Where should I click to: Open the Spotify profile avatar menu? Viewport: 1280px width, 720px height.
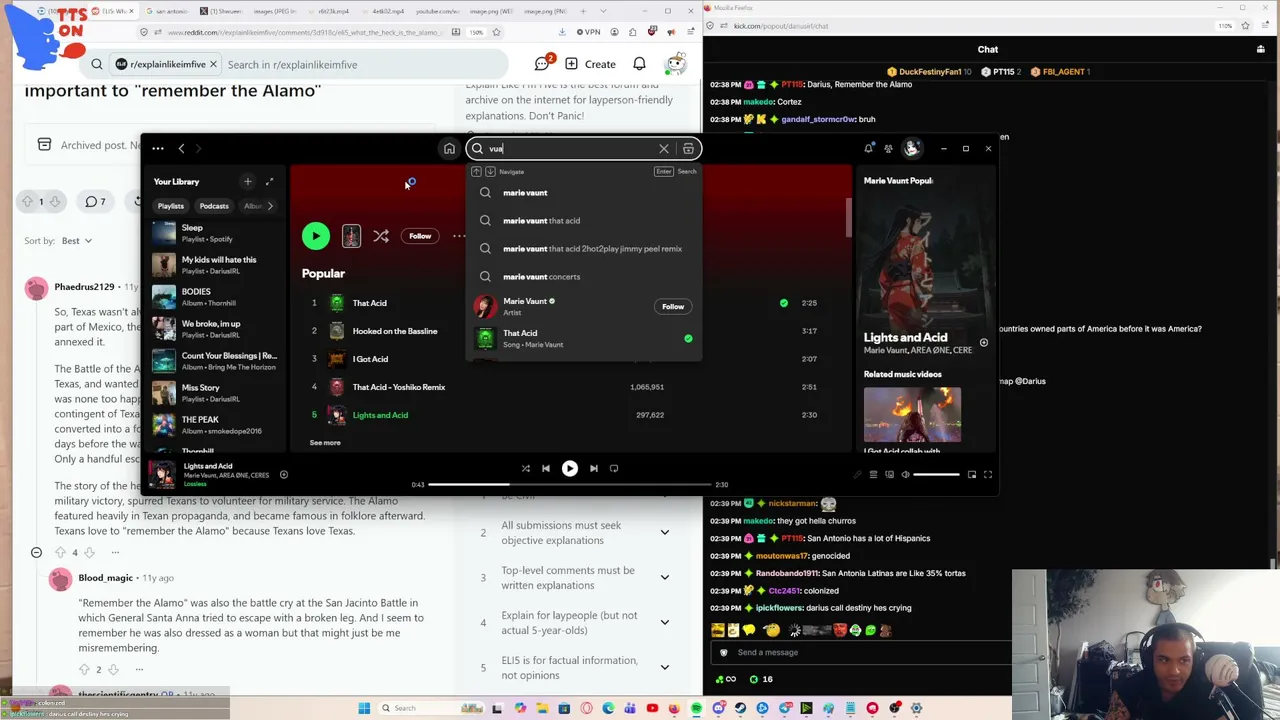[x=912, y=149]
